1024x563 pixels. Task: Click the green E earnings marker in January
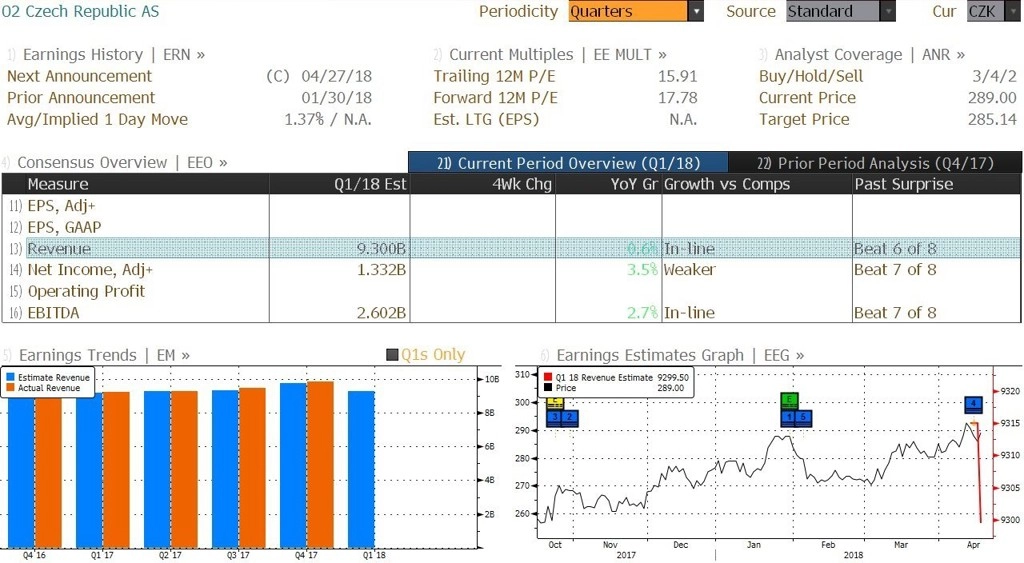click(789, 400)
